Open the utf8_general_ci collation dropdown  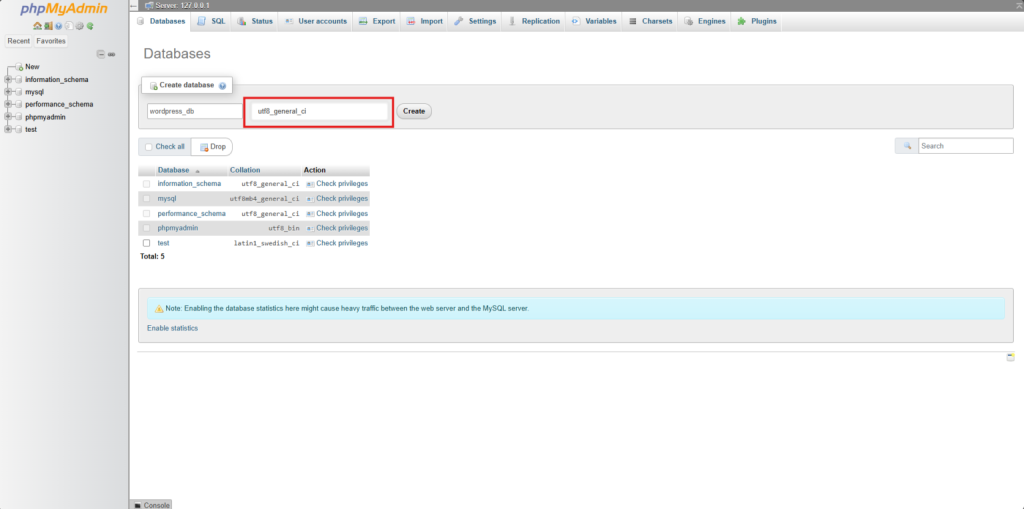click(318, 111)
